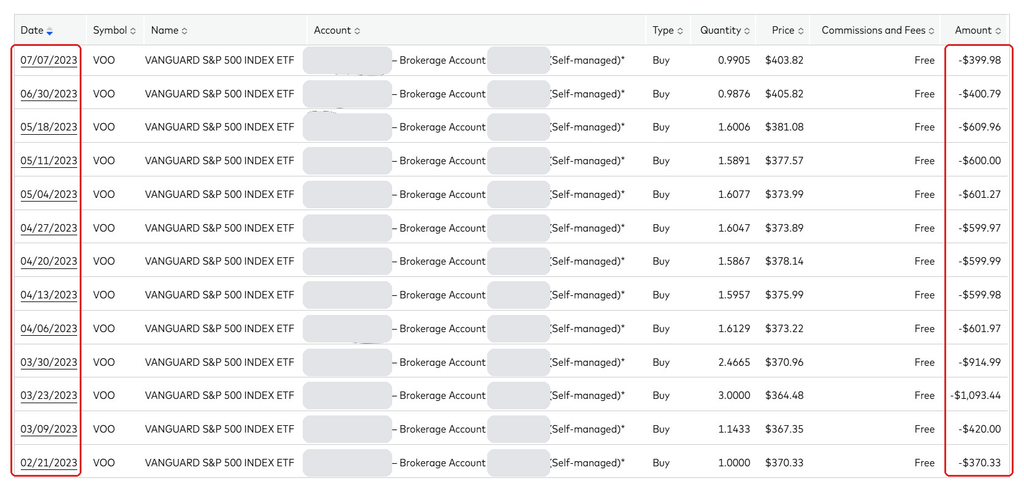Click the $373.22 price cell
This screenshot has width=1024, height=492.
click(x=784, y=329)
